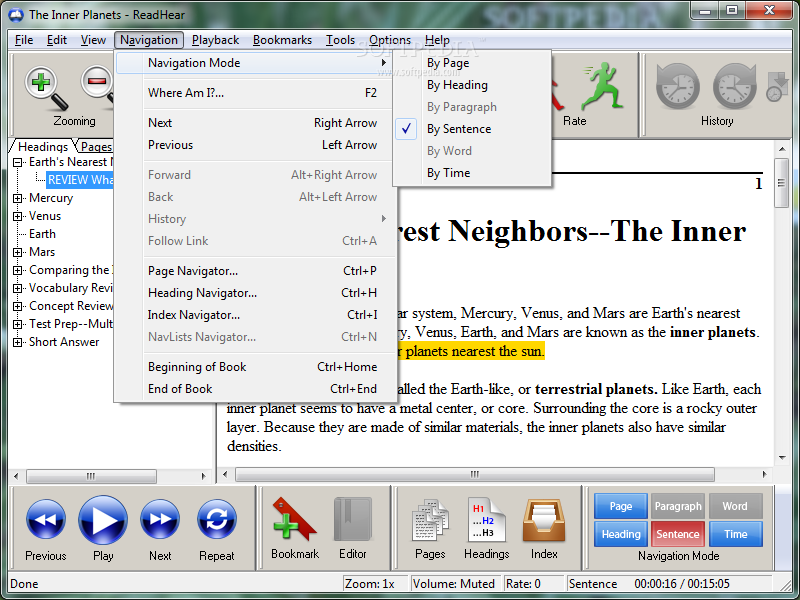The width and height of the screenshot is (800, 600).
Task: Click the second History clock icon
Action: pos(735,87)
